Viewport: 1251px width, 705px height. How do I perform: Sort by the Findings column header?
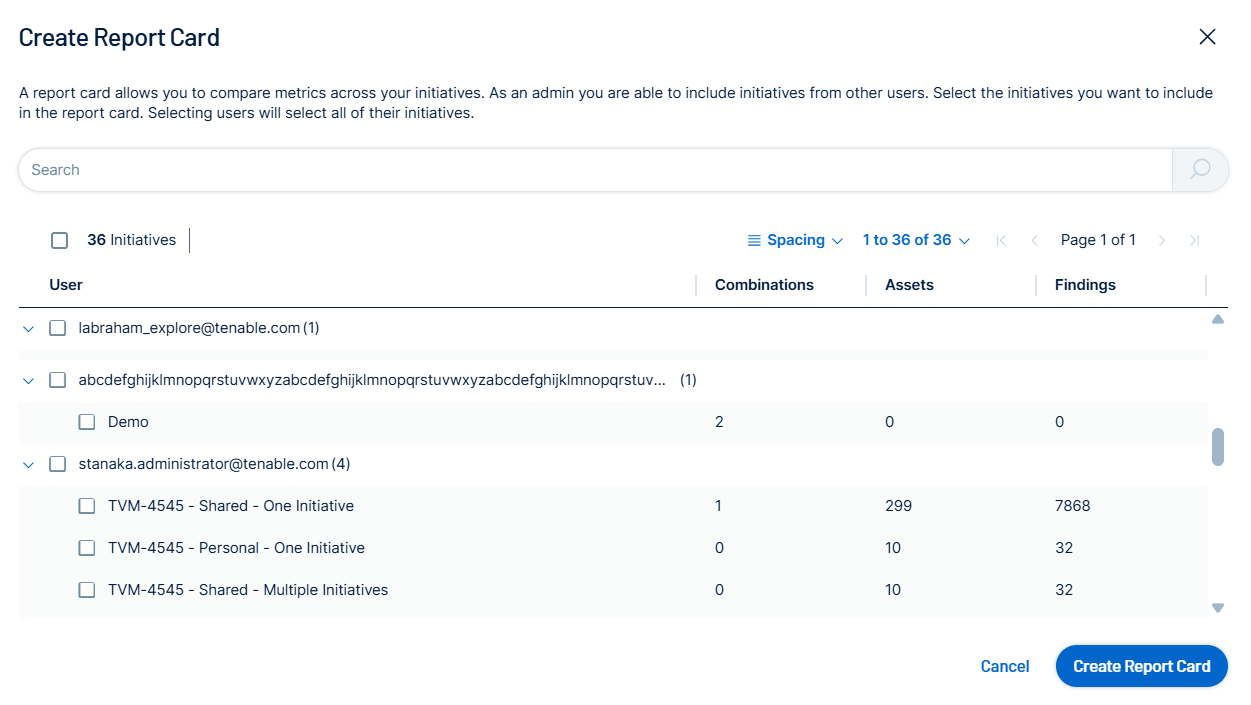(x=1085, y=285)
